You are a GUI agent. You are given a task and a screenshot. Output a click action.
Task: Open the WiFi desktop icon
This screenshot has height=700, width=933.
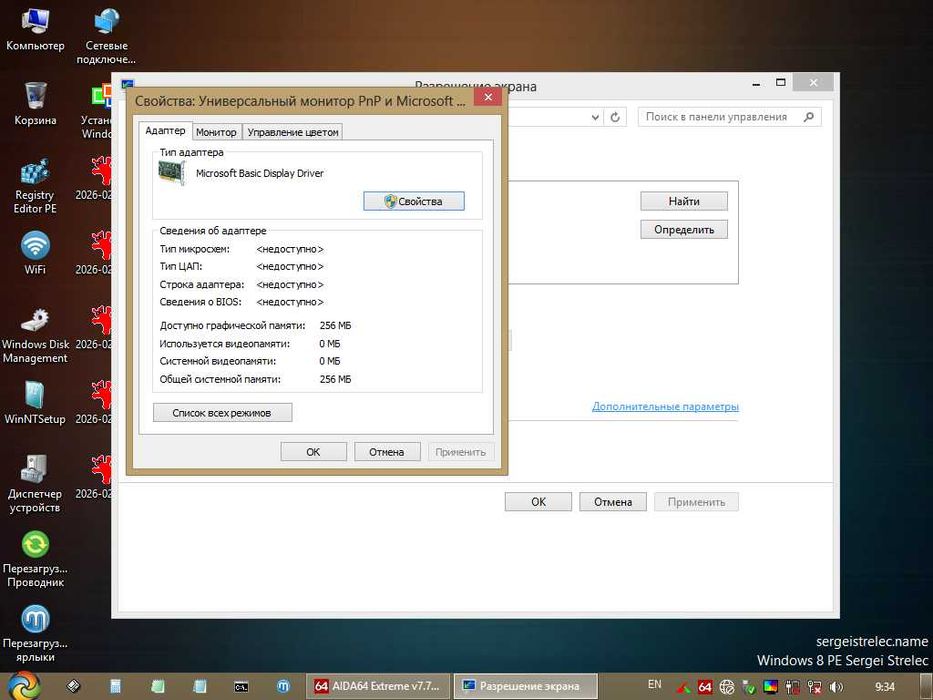[x=35, y=253]
